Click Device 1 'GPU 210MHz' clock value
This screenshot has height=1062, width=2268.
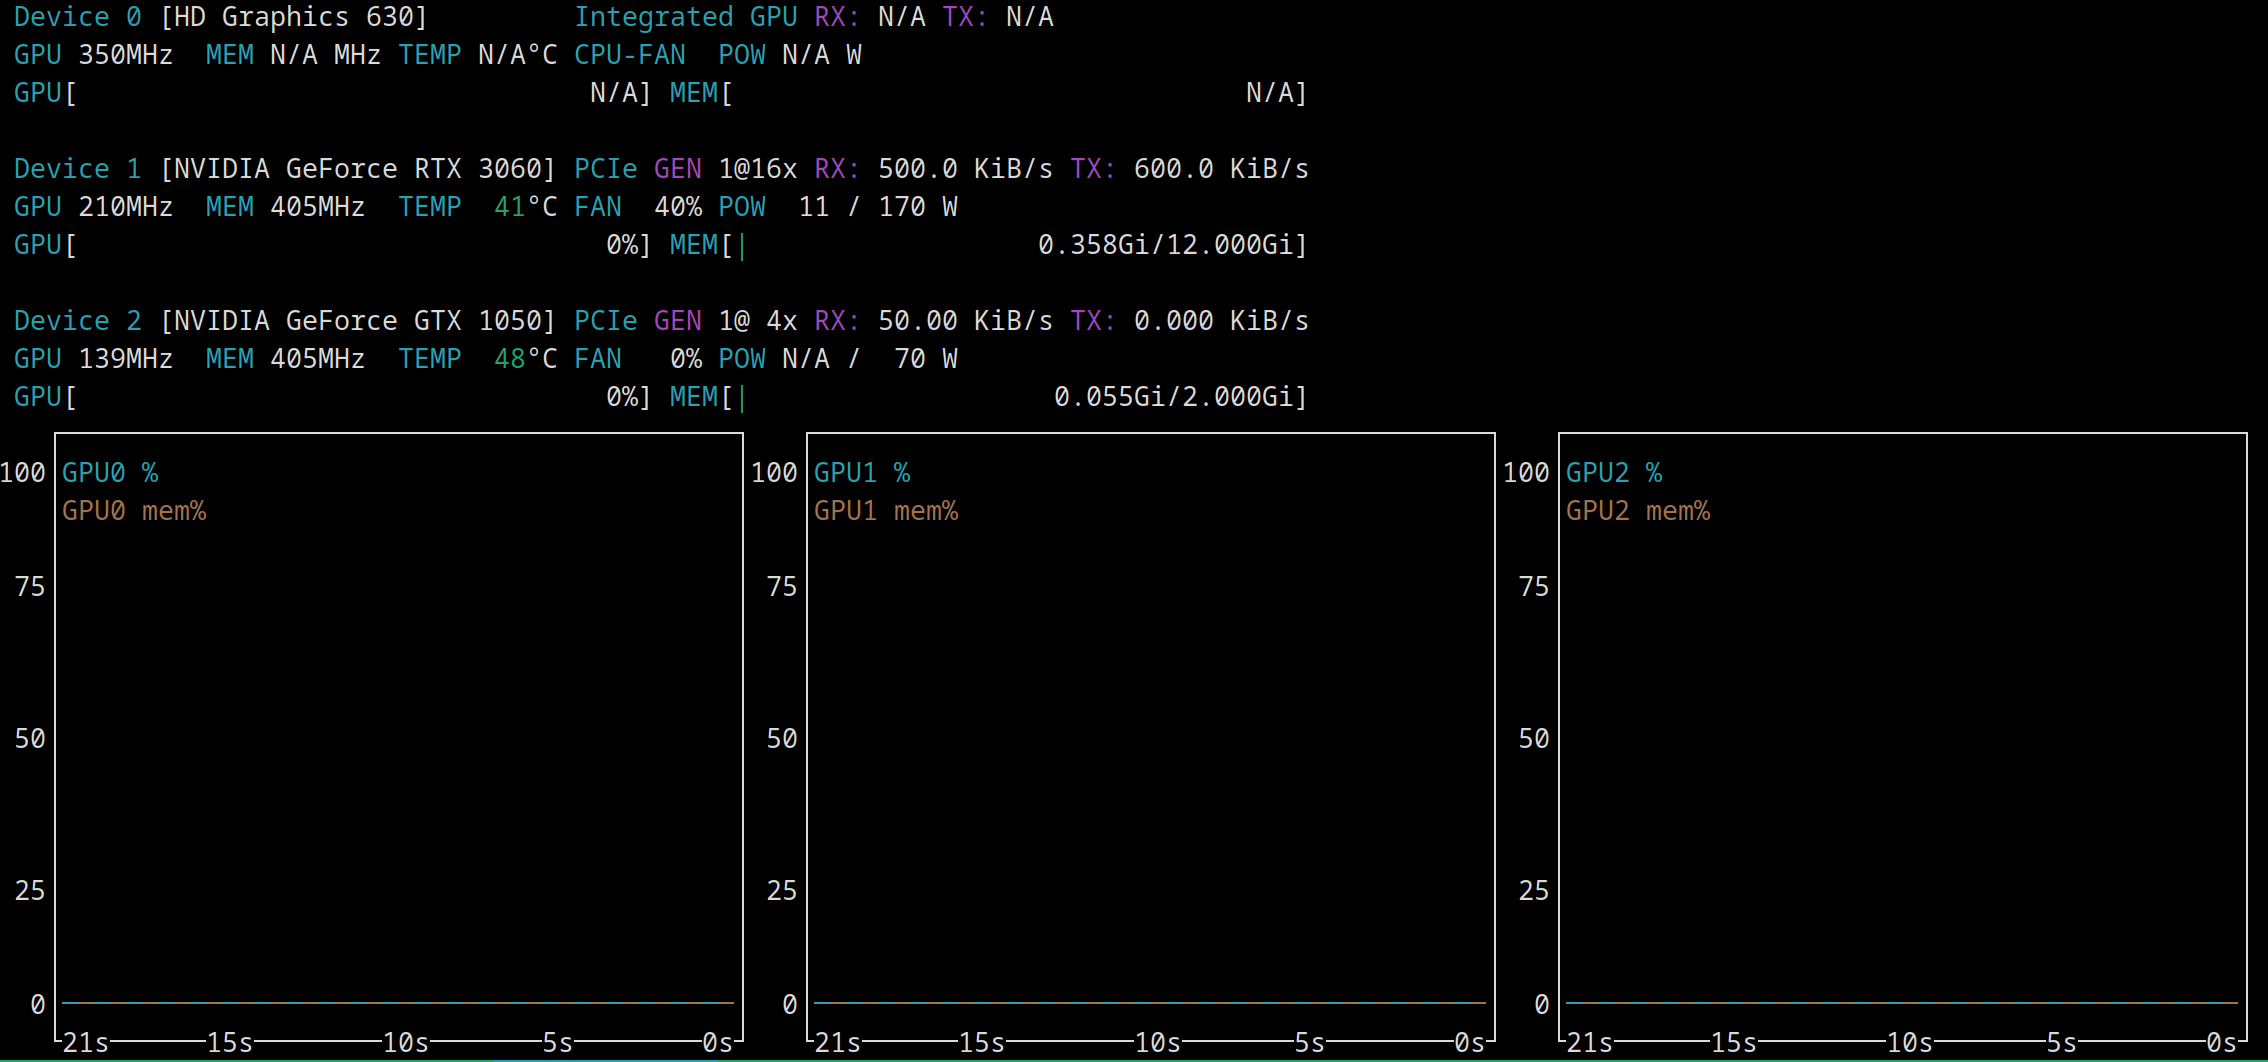tap(93, 207)
